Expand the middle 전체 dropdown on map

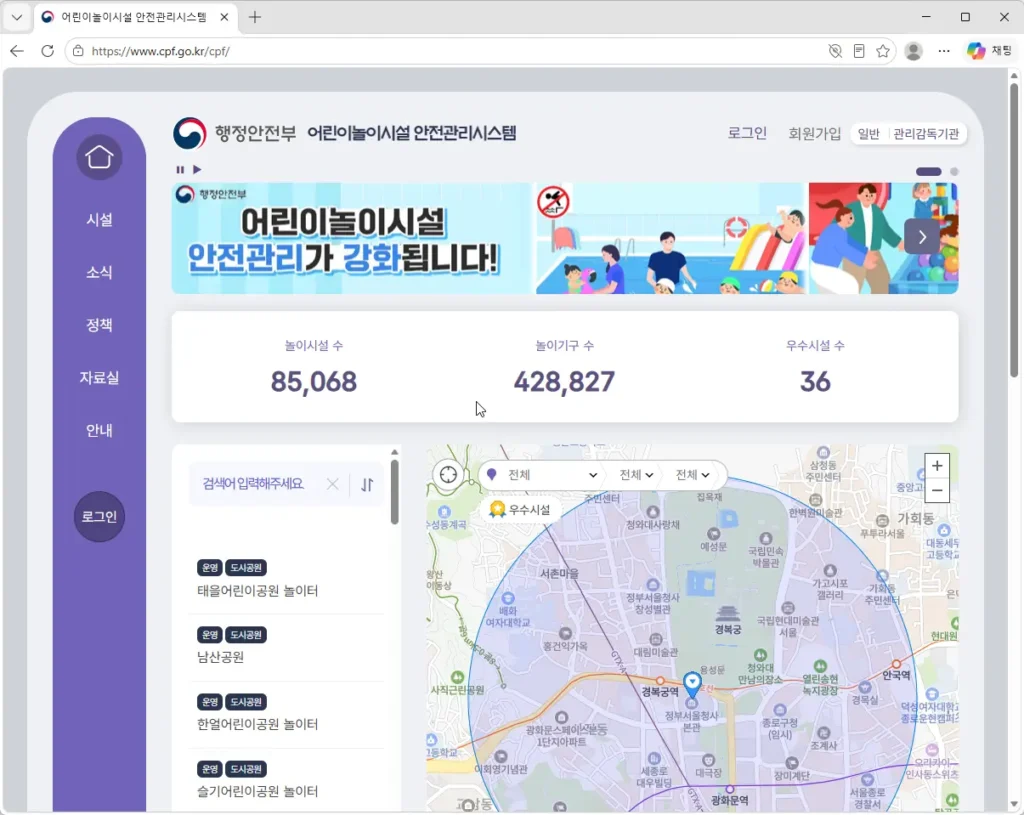point(636,475)
